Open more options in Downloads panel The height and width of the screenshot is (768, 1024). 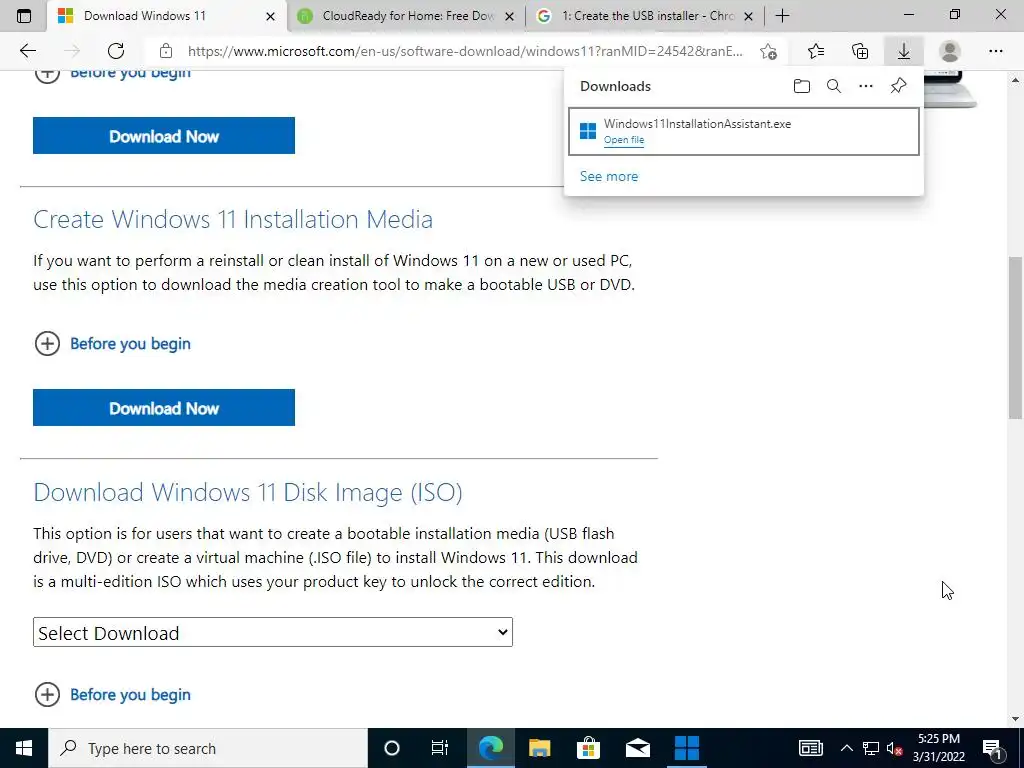point(866,86)
